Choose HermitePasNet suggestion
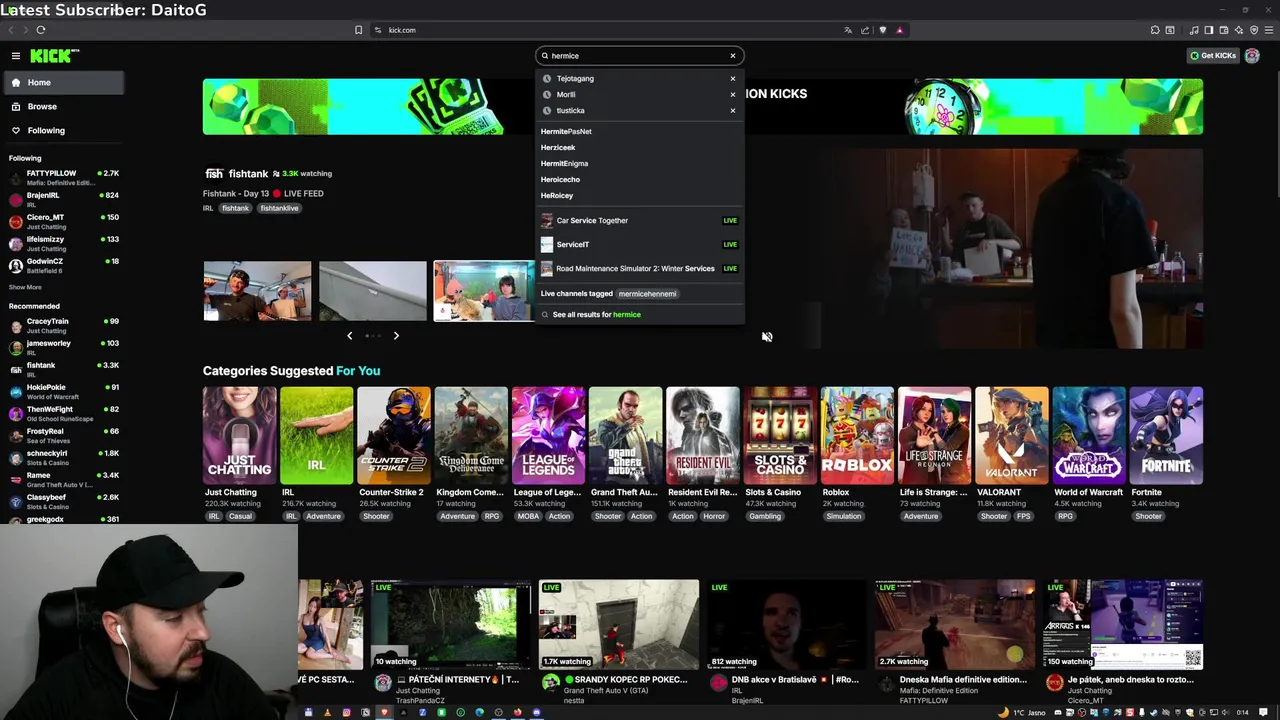The image size is (1280, 720). (566, 131)
